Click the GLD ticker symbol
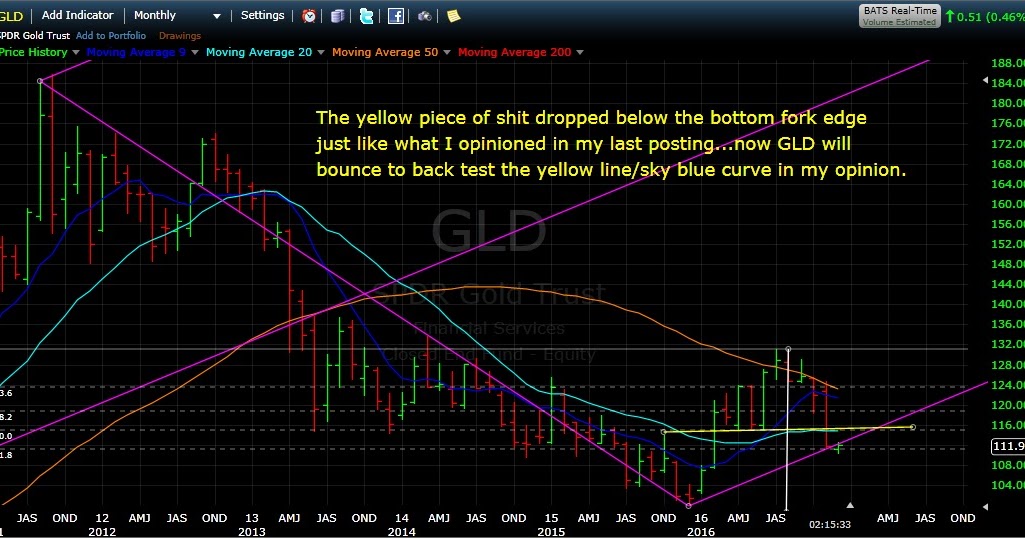1025x538 pixels. pos(11,16)
